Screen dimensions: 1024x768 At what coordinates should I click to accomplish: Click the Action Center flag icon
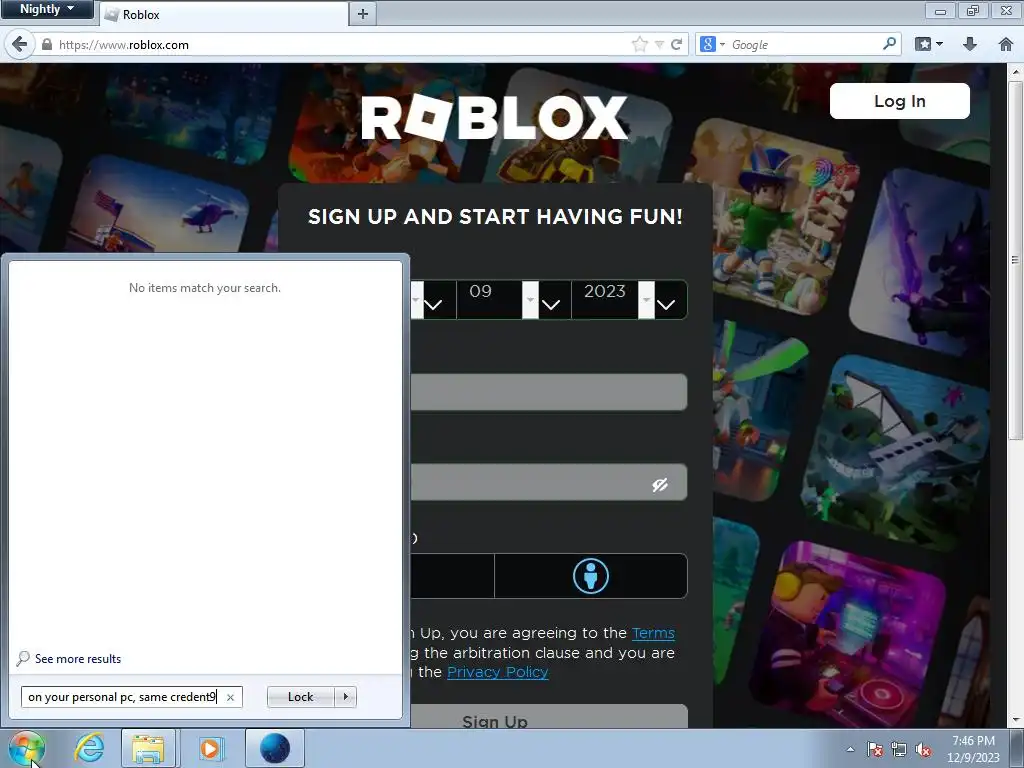pos(875,749)
